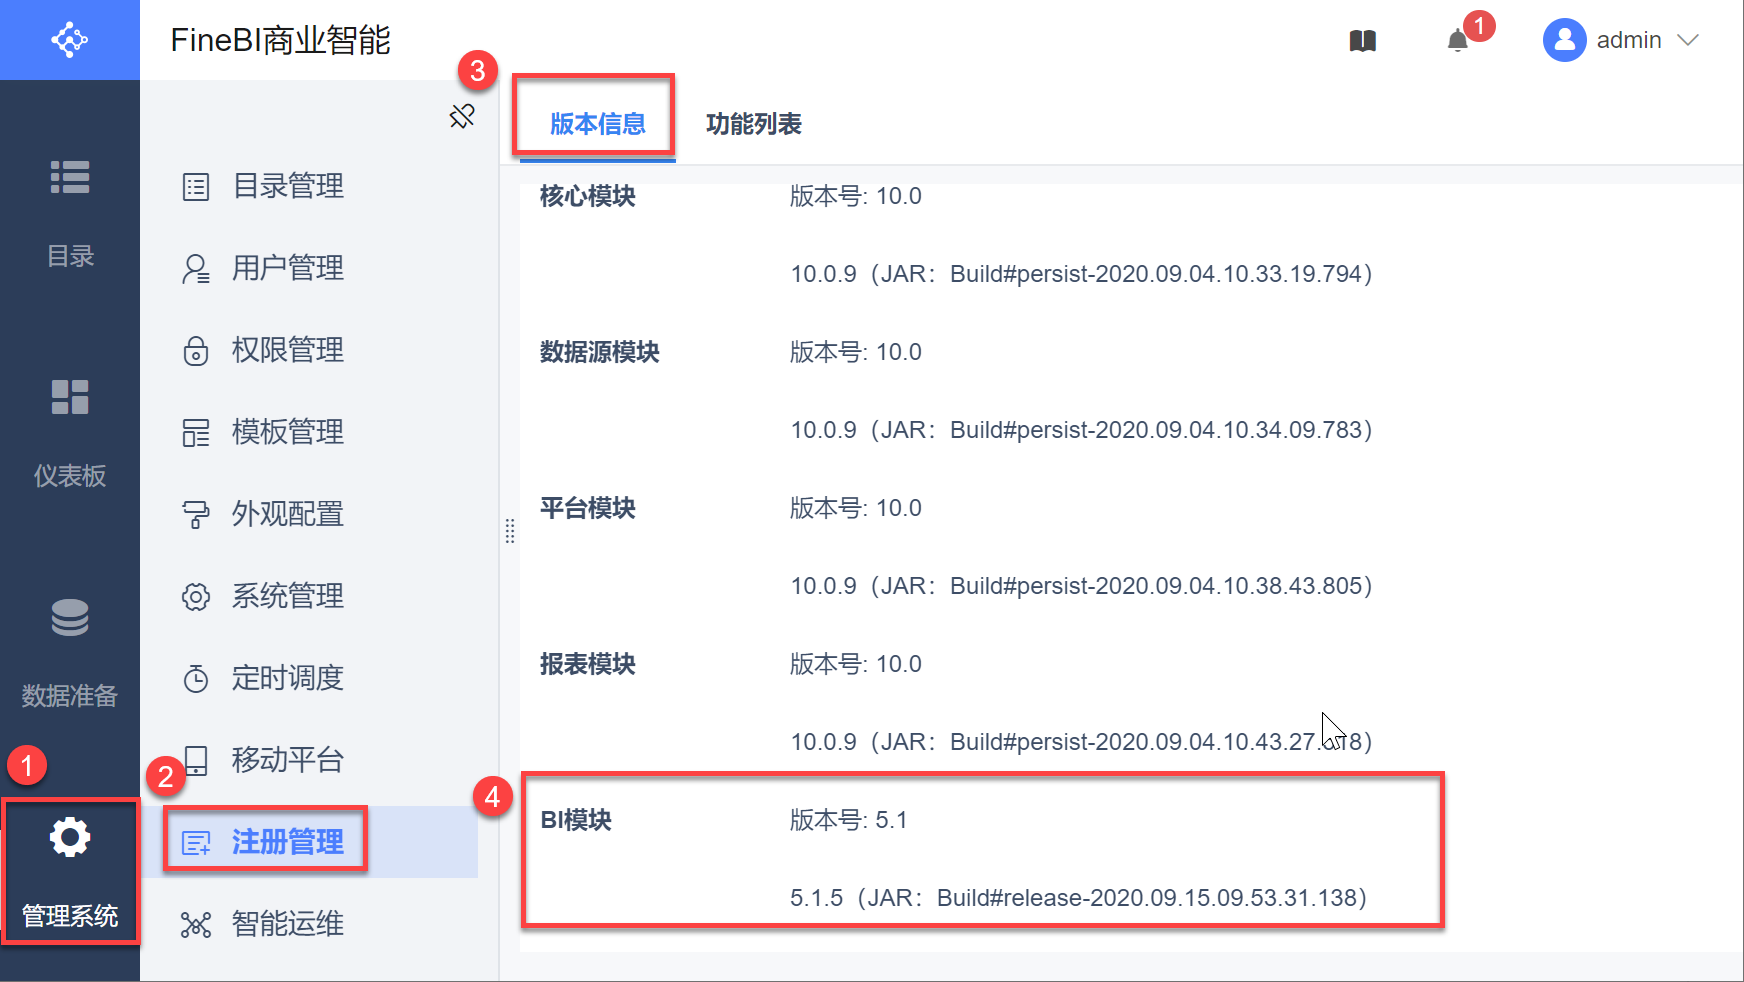Click the admin user avatar

pyautogui.click(x=1565, y=40)
